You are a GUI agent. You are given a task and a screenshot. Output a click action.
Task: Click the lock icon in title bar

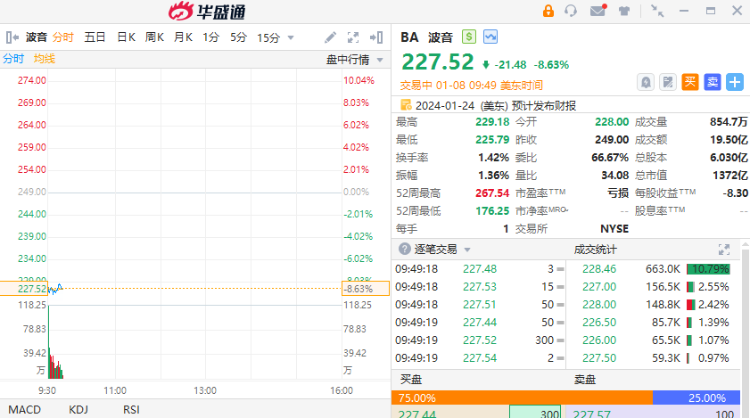[548, 11]
